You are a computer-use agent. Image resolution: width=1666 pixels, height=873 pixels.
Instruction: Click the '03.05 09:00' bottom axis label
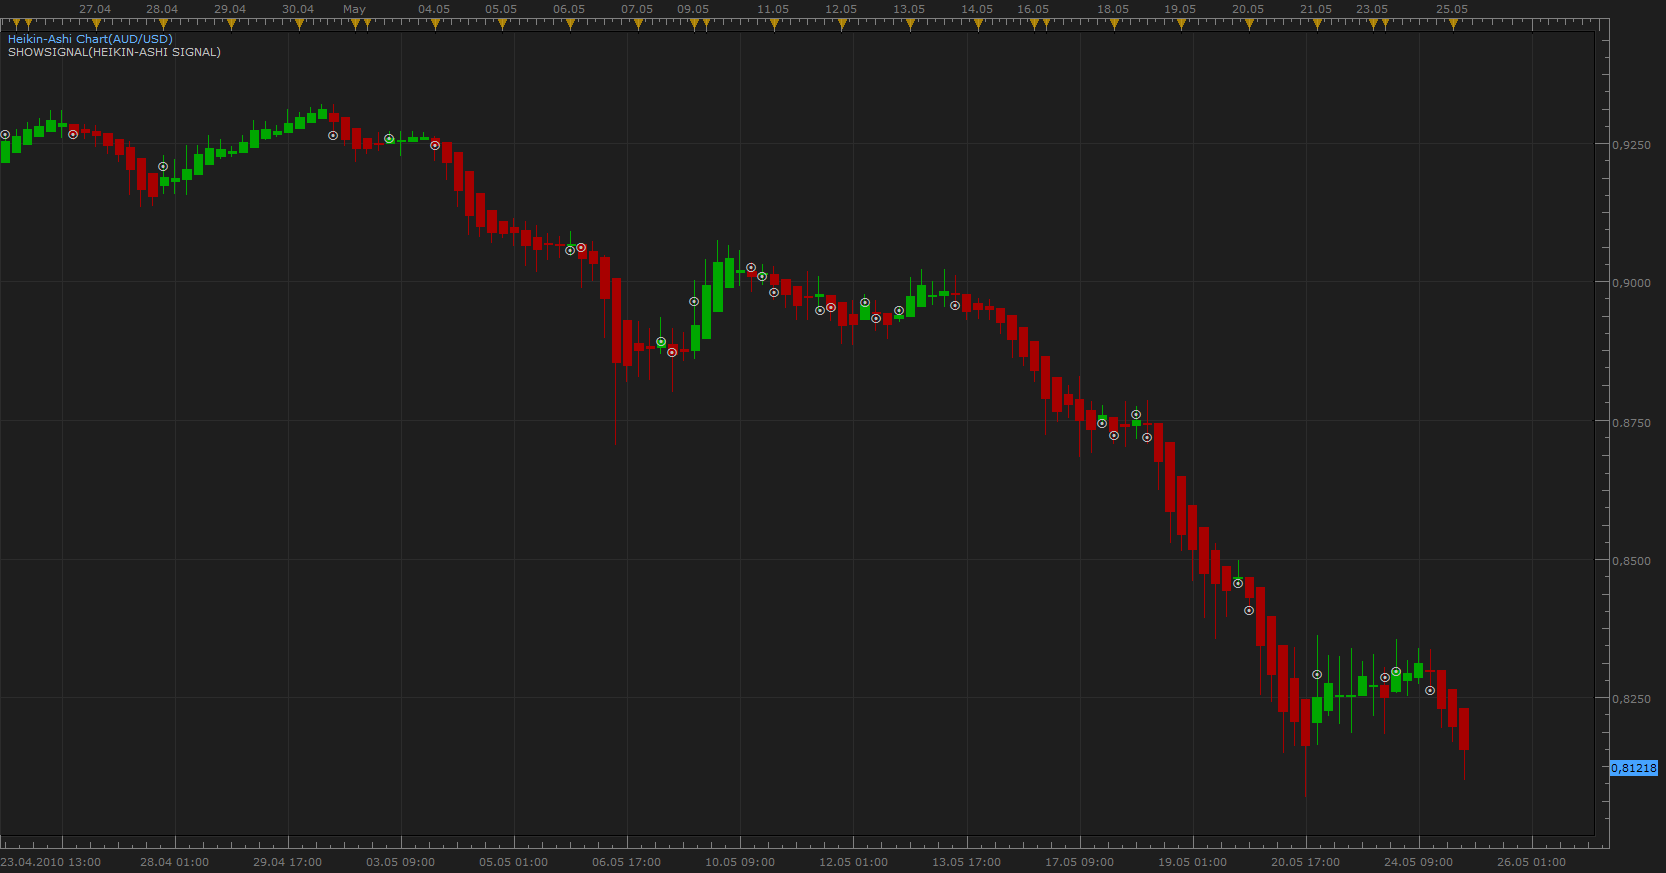401,862
